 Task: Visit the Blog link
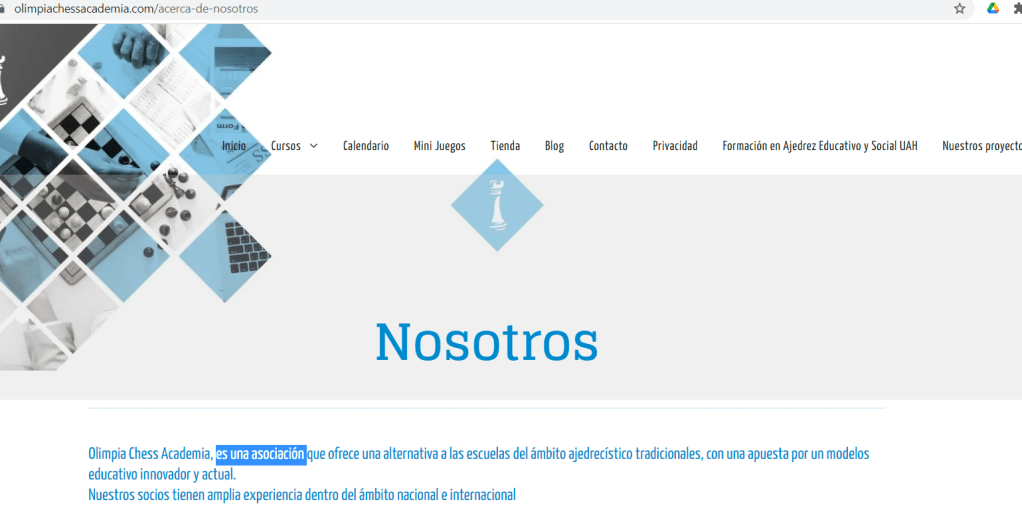[554, 146]
